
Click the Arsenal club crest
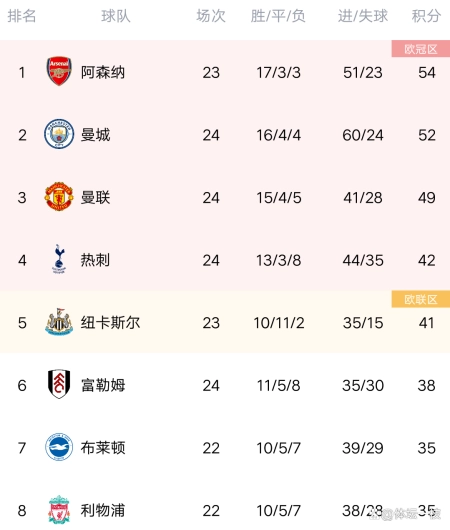(x=59, y=71)
